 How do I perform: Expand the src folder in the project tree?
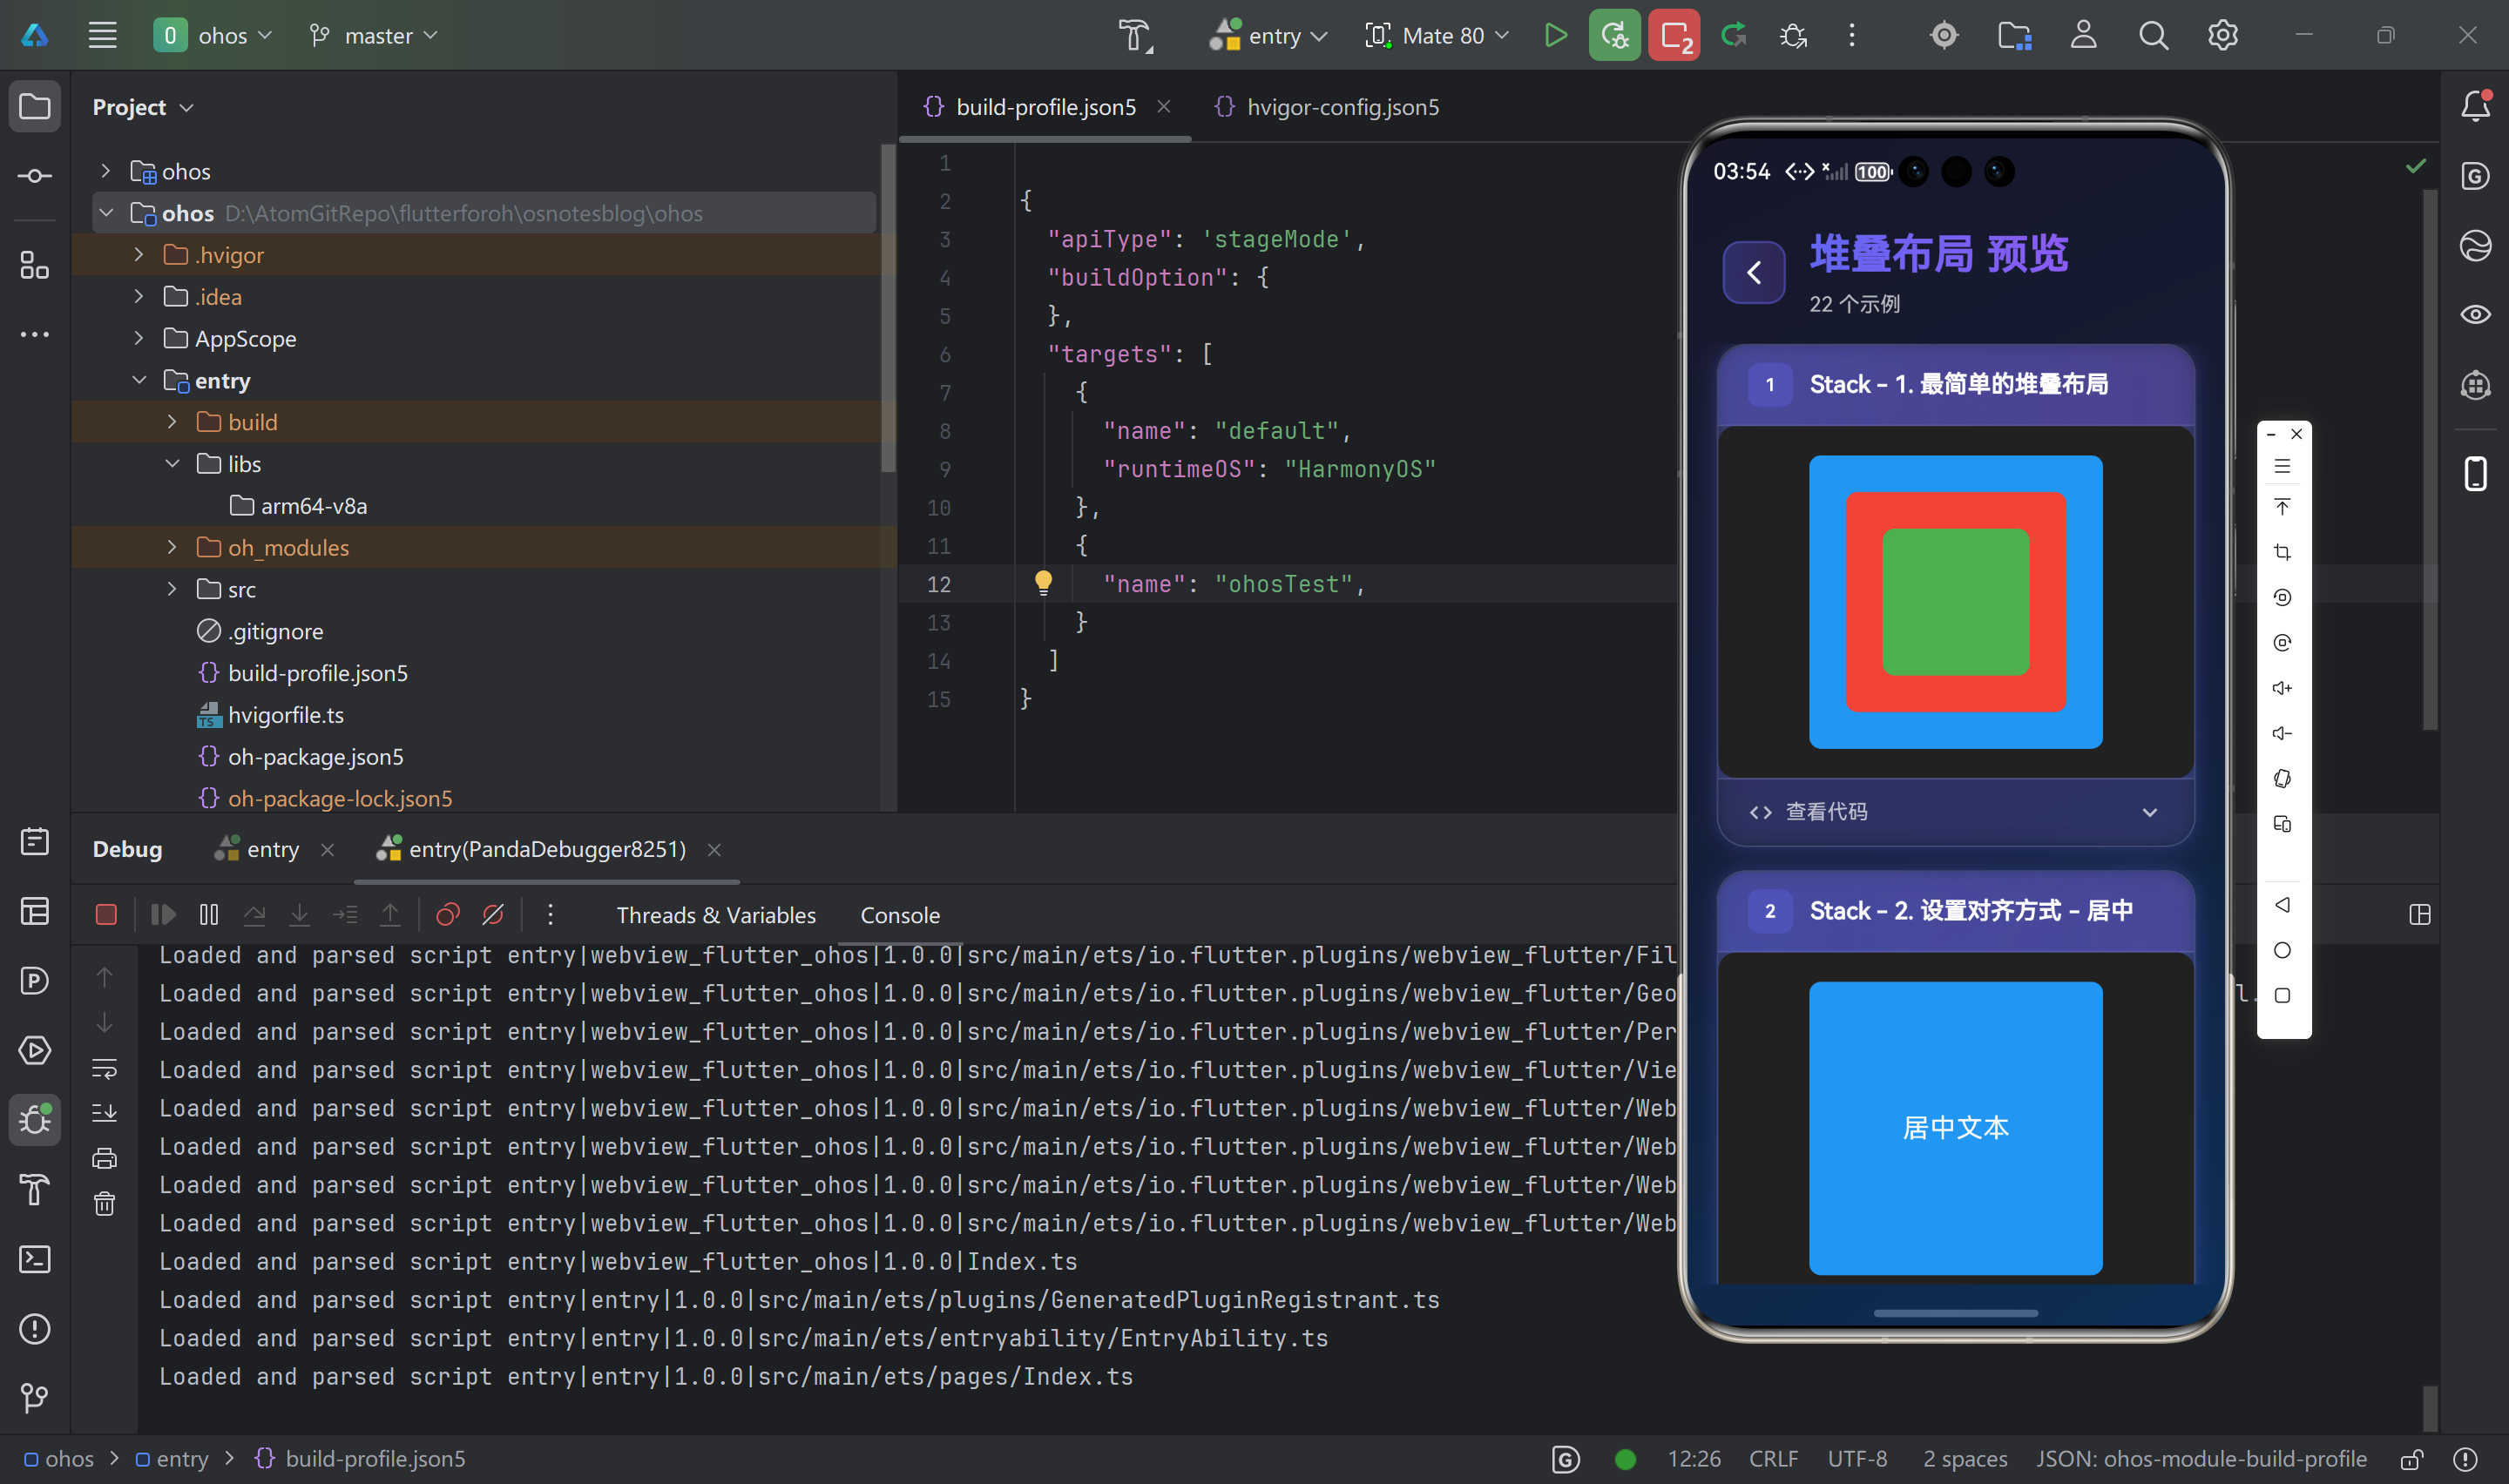172,589
